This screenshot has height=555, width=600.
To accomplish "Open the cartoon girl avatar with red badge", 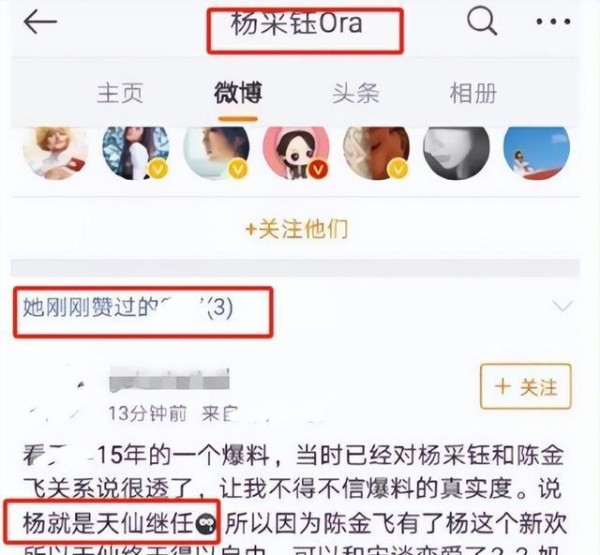I will point(296,152).
